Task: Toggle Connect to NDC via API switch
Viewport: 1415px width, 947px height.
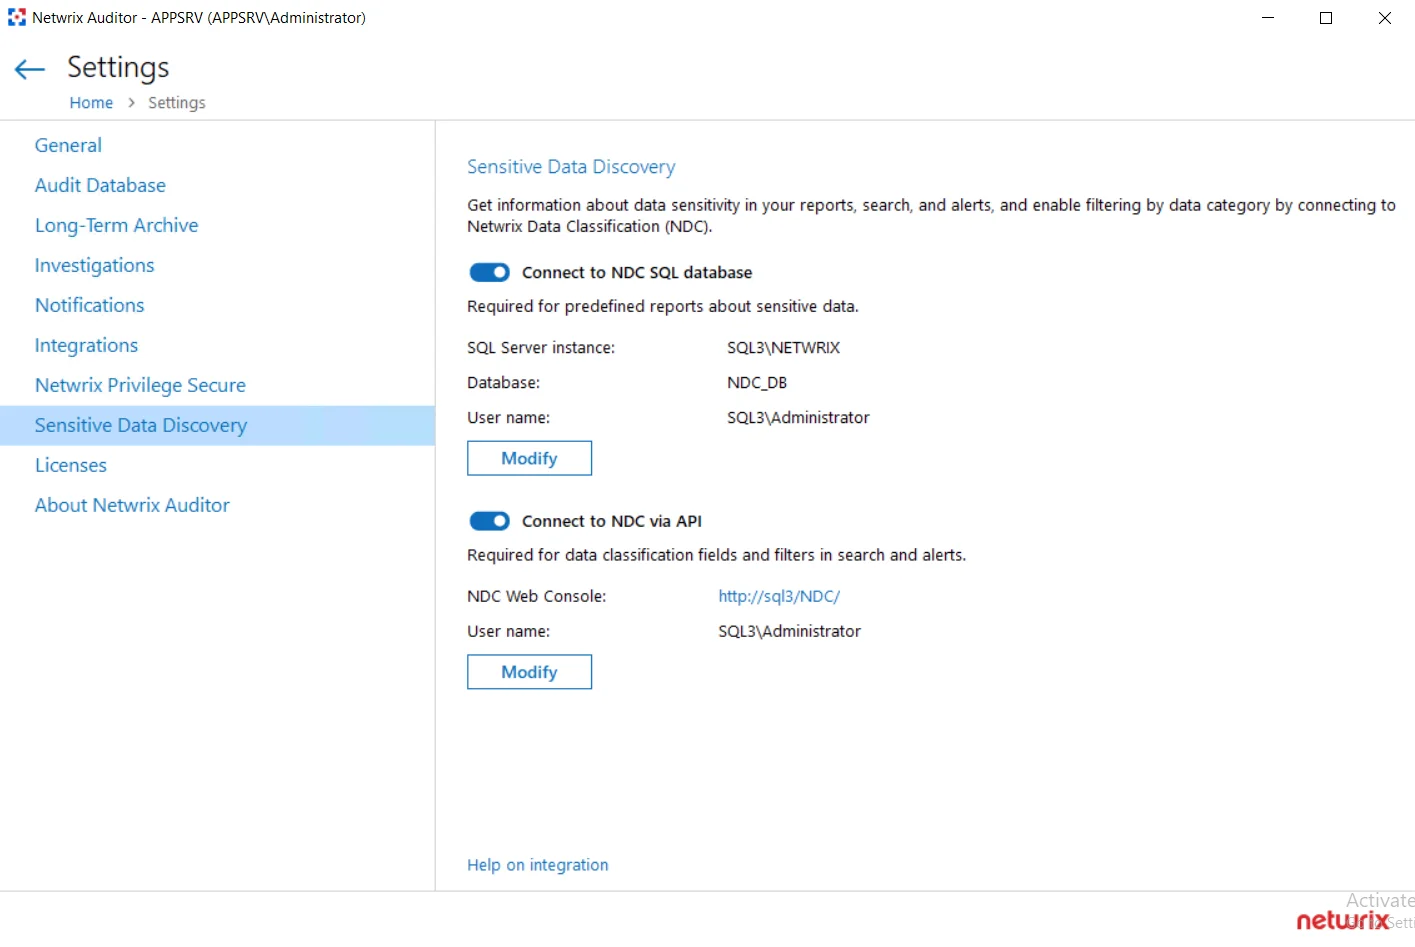Action: (x=490, y=521)
